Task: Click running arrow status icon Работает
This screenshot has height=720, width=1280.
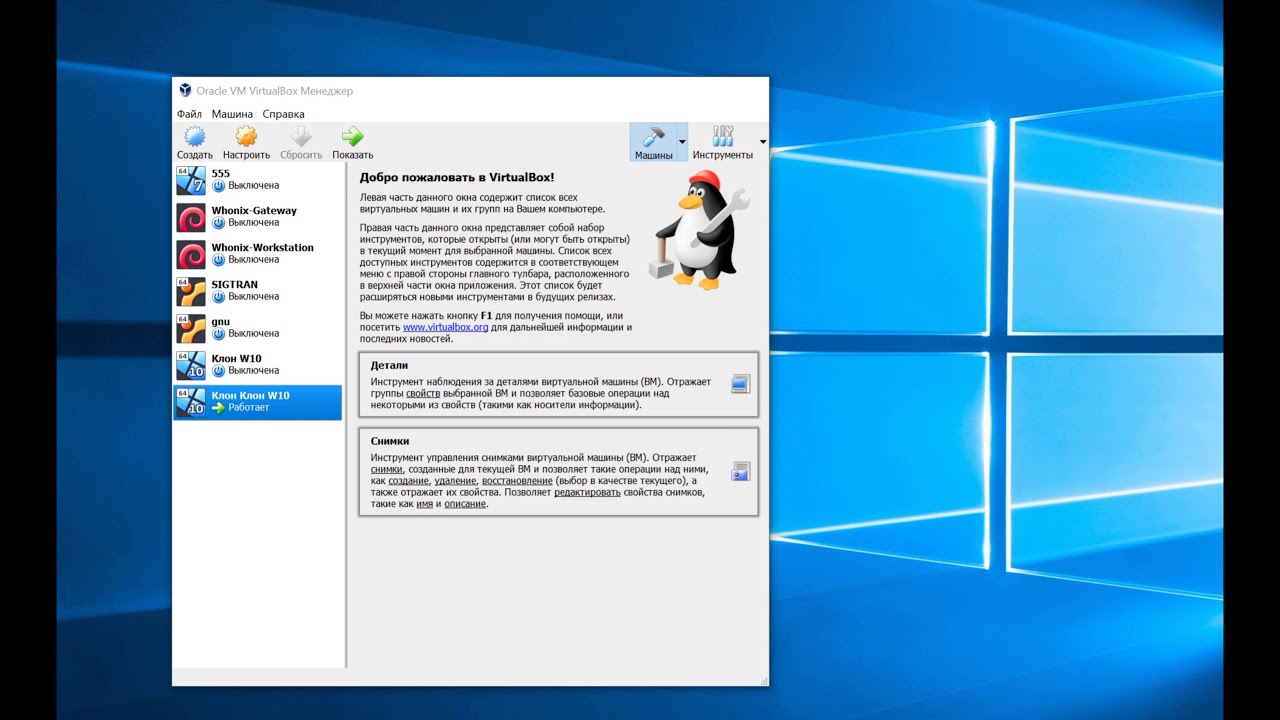Action: (x=218, y=407)
